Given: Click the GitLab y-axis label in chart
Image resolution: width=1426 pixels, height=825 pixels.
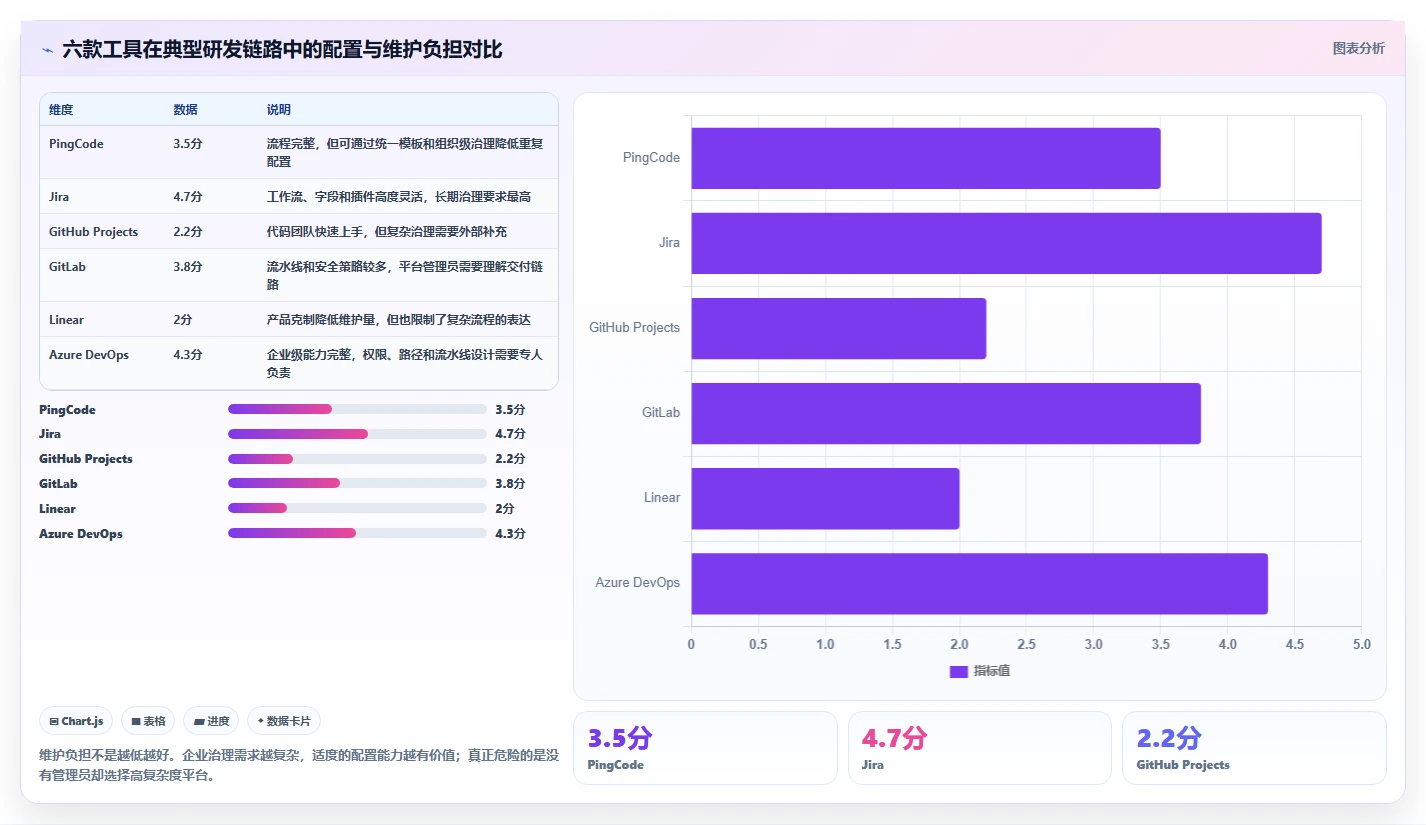Looking at the screenshot, I should pos(661,413).
